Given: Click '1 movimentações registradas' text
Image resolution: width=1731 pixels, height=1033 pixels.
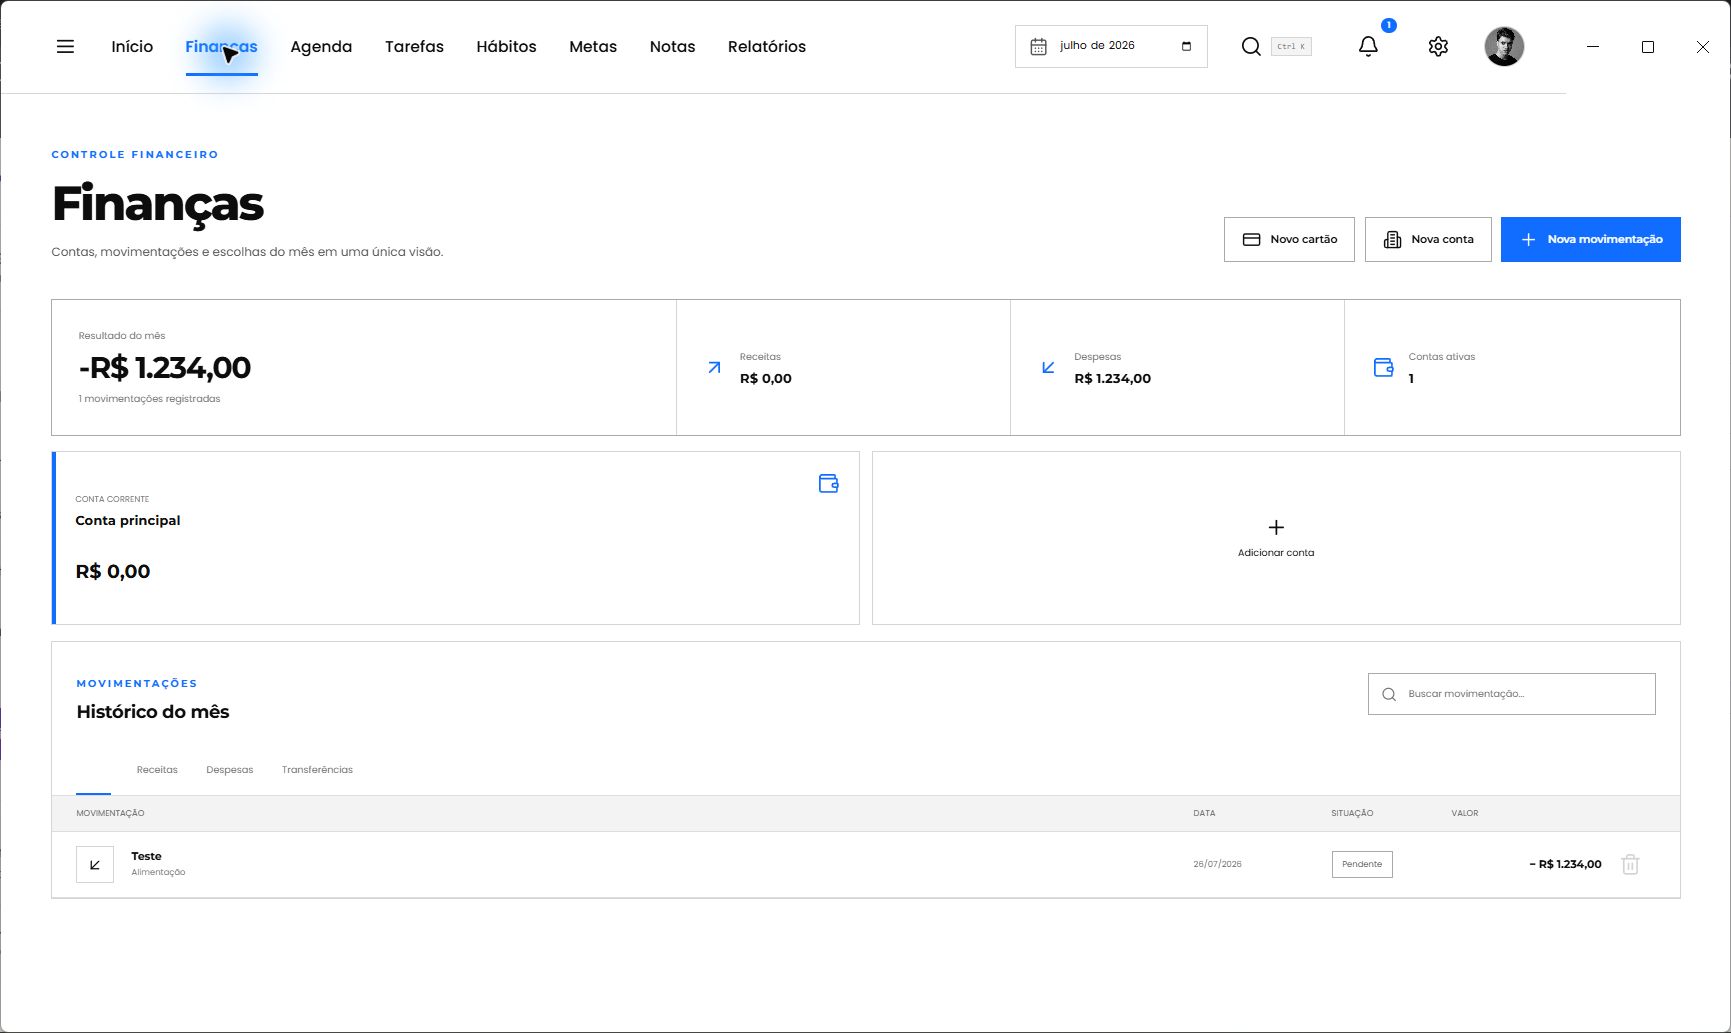Looking at the screenshot, I should coord(149,399).
